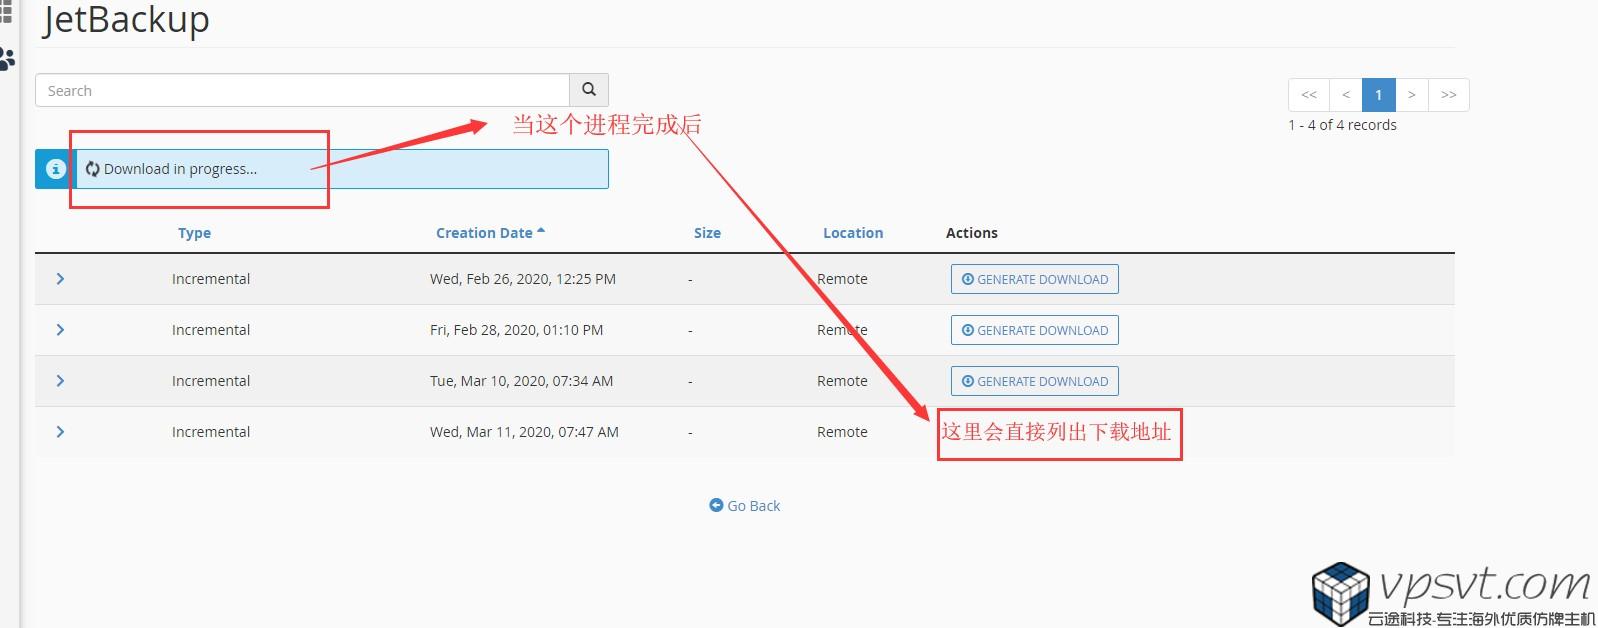Click the users icon in left sidebar
Image resolution: width=1598 pixels, height=628 pixels.
point(7,60)
